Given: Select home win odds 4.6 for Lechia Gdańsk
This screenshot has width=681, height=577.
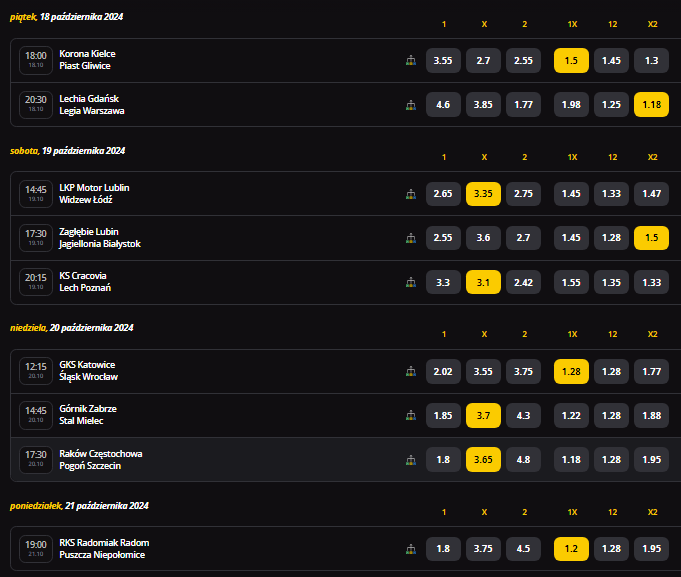Looking at the screenshot, I should [x=443, y=104].
